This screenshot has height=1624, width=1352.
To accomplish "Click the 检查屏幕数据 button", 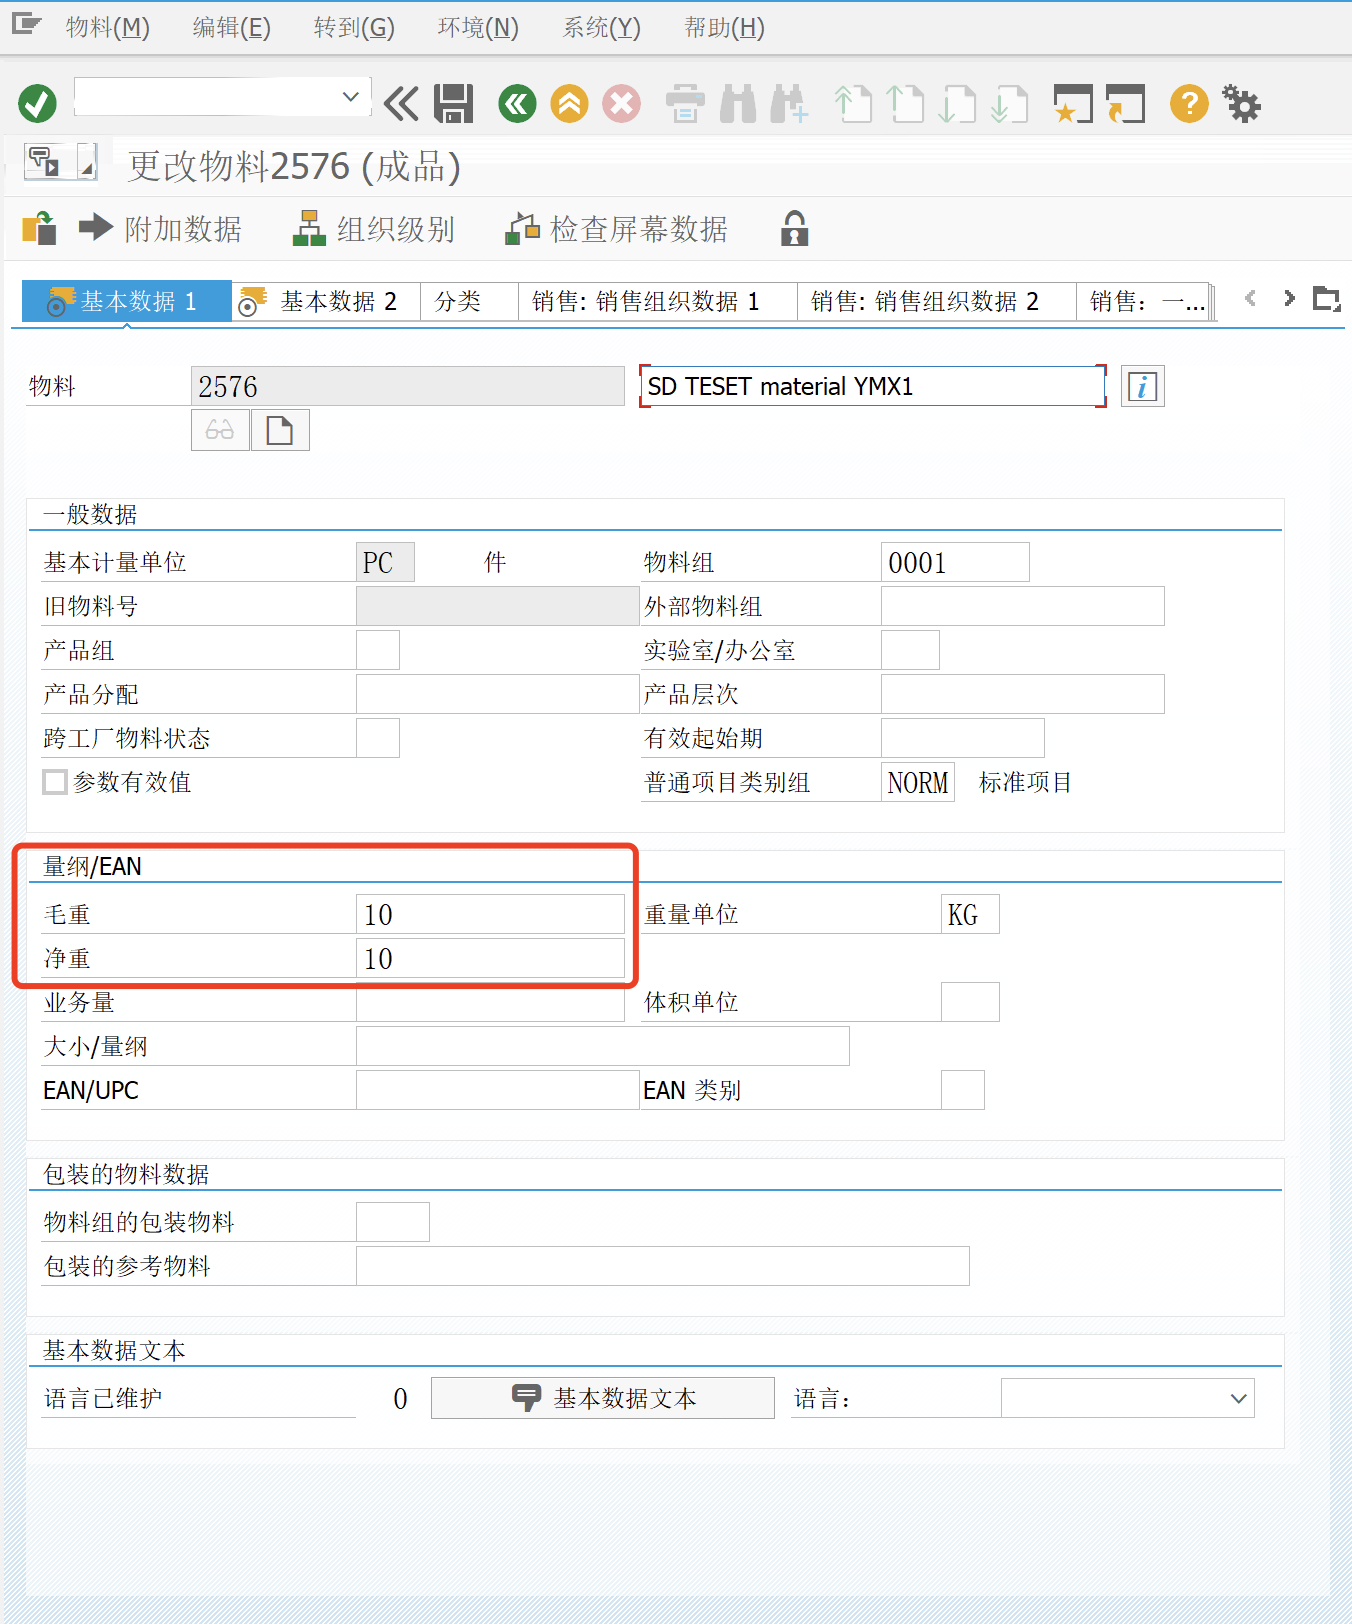I will (617, 229).
